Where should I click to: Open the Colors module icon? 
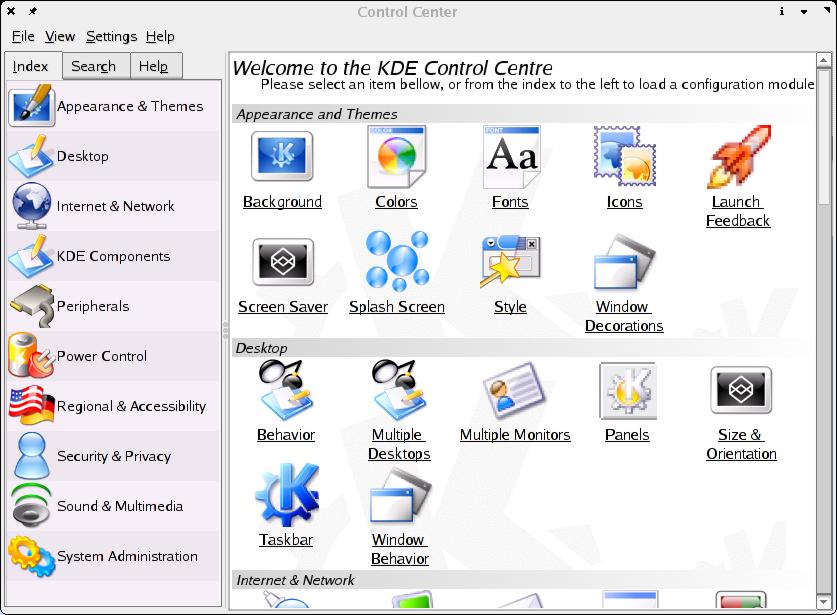click(396, 156)
